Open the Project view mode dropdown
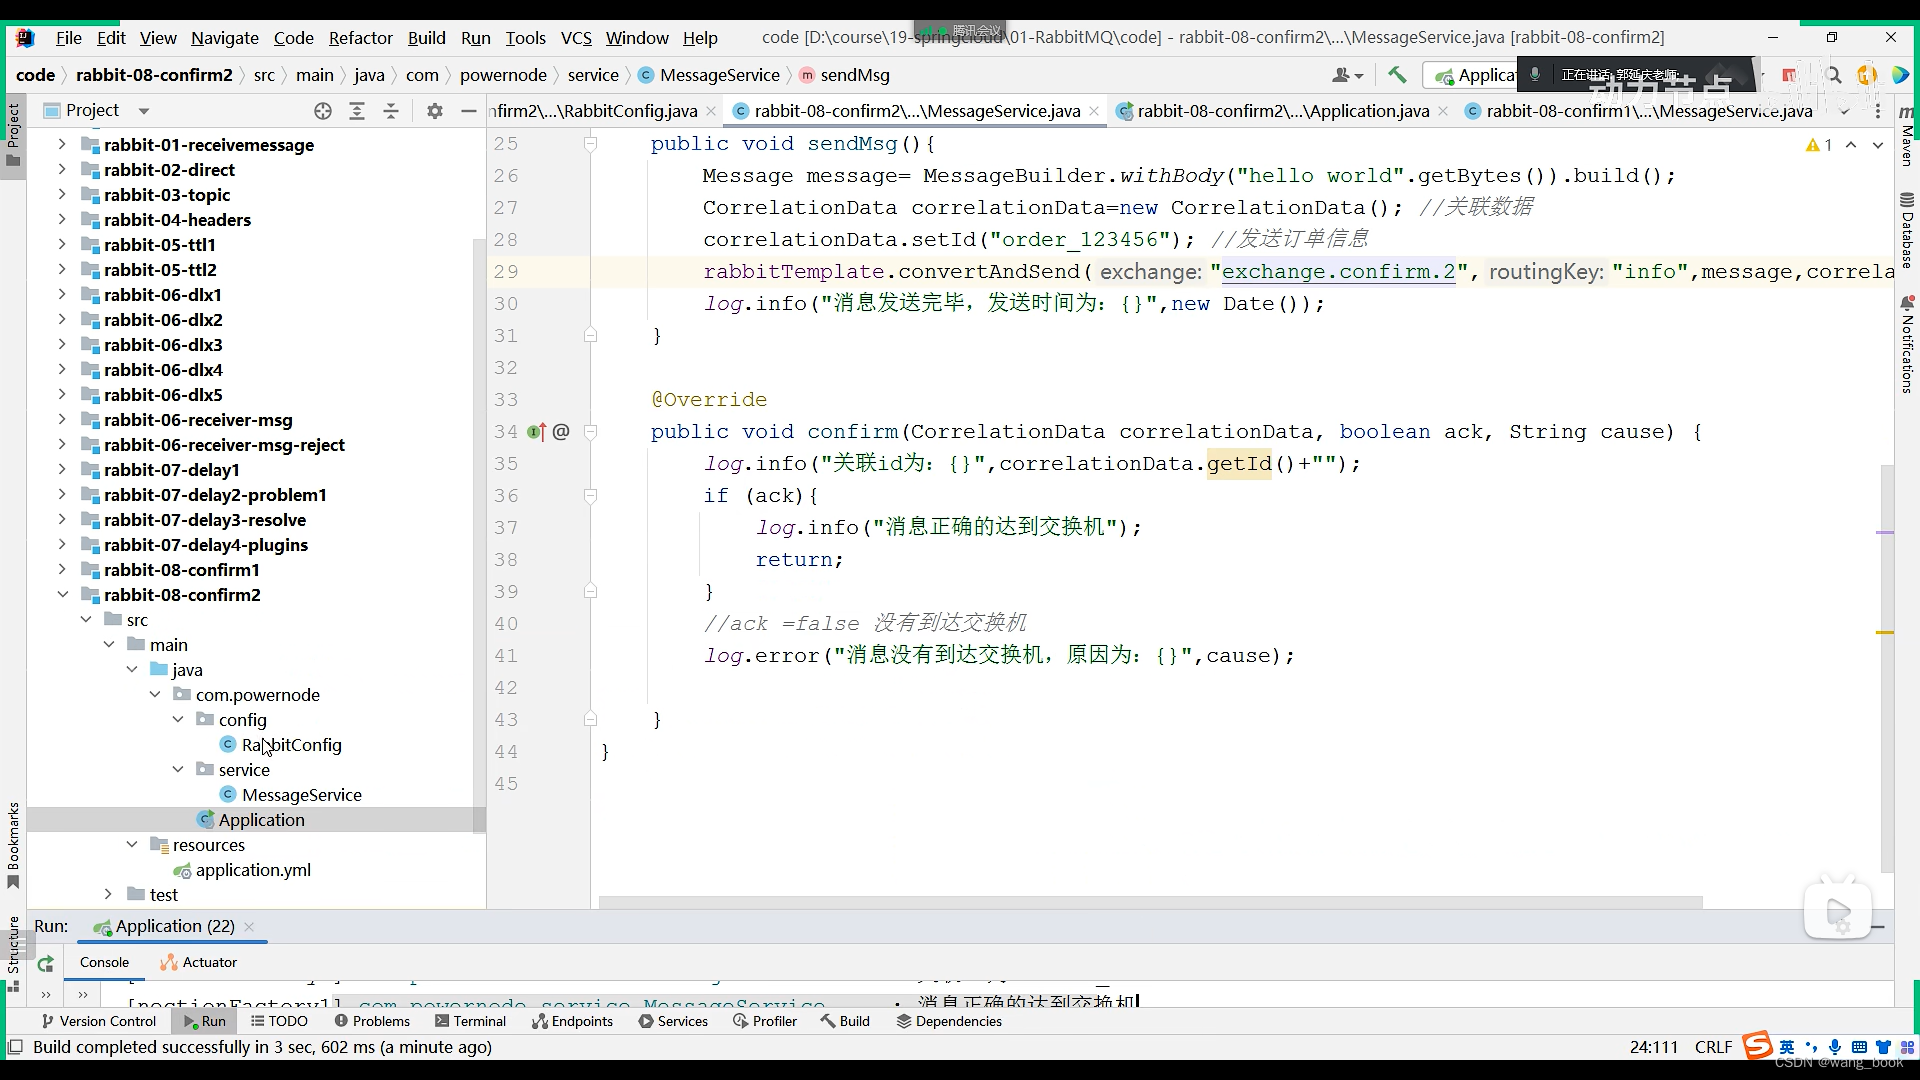 [143, 111]
